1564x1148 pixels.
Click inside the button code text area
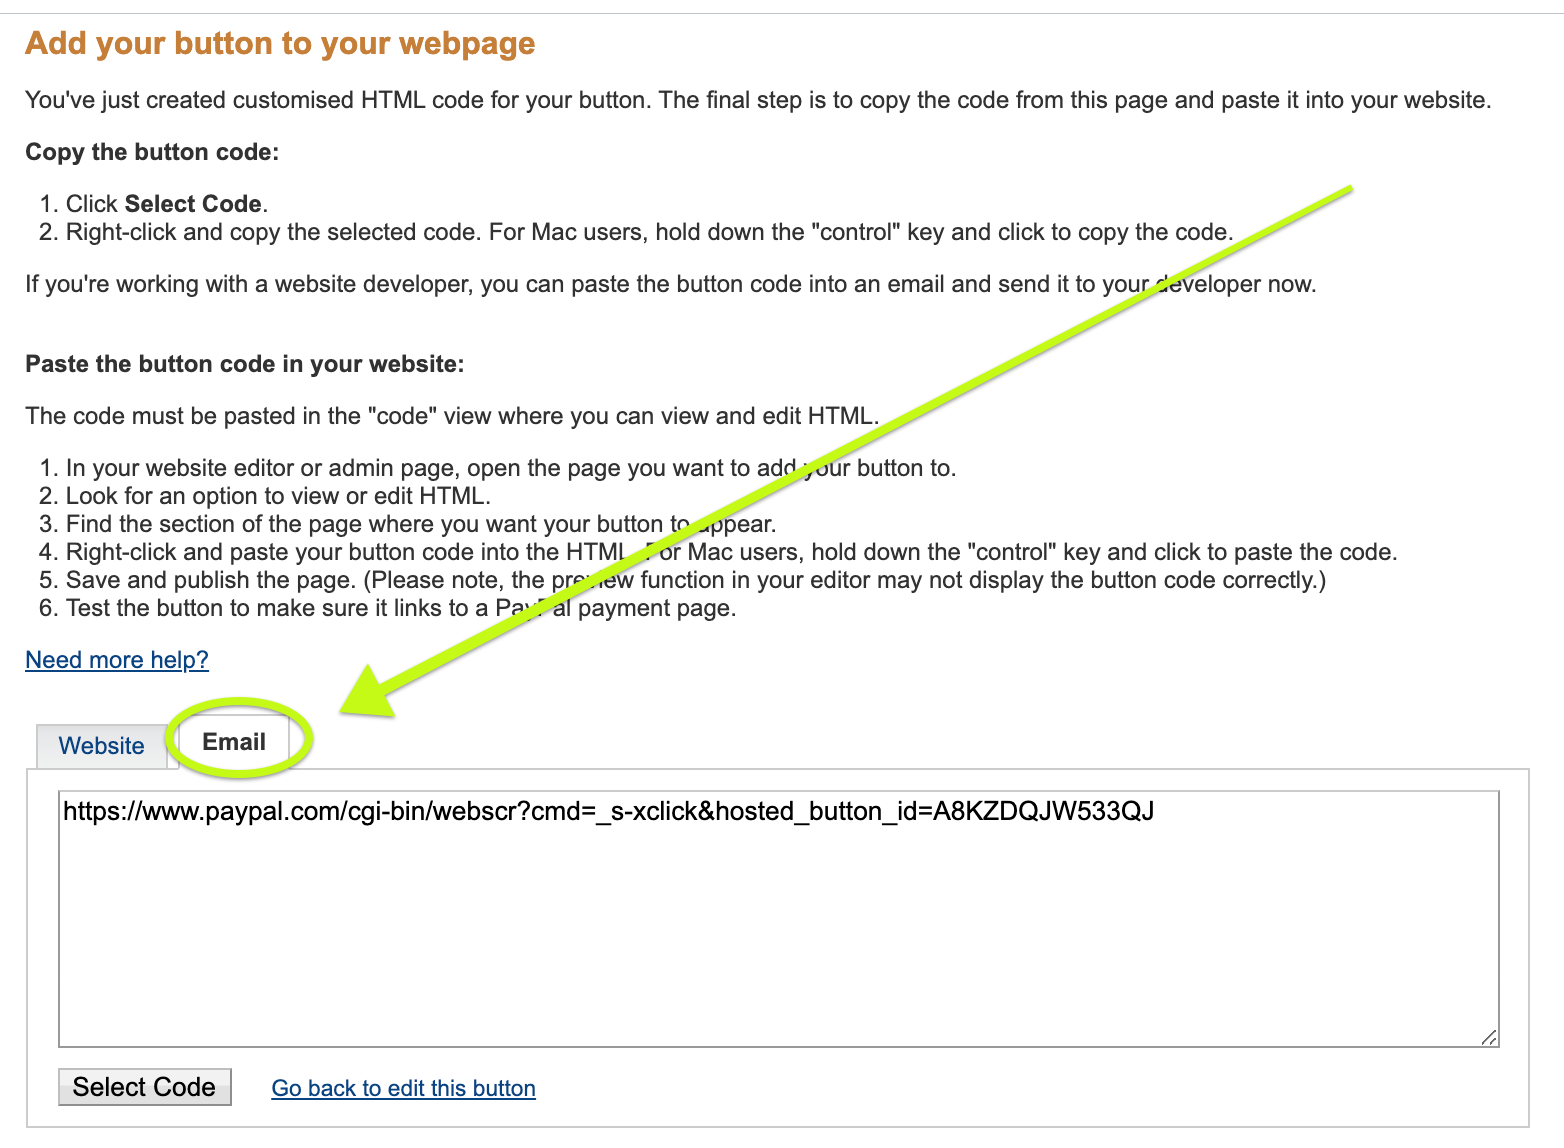(779, 919)
